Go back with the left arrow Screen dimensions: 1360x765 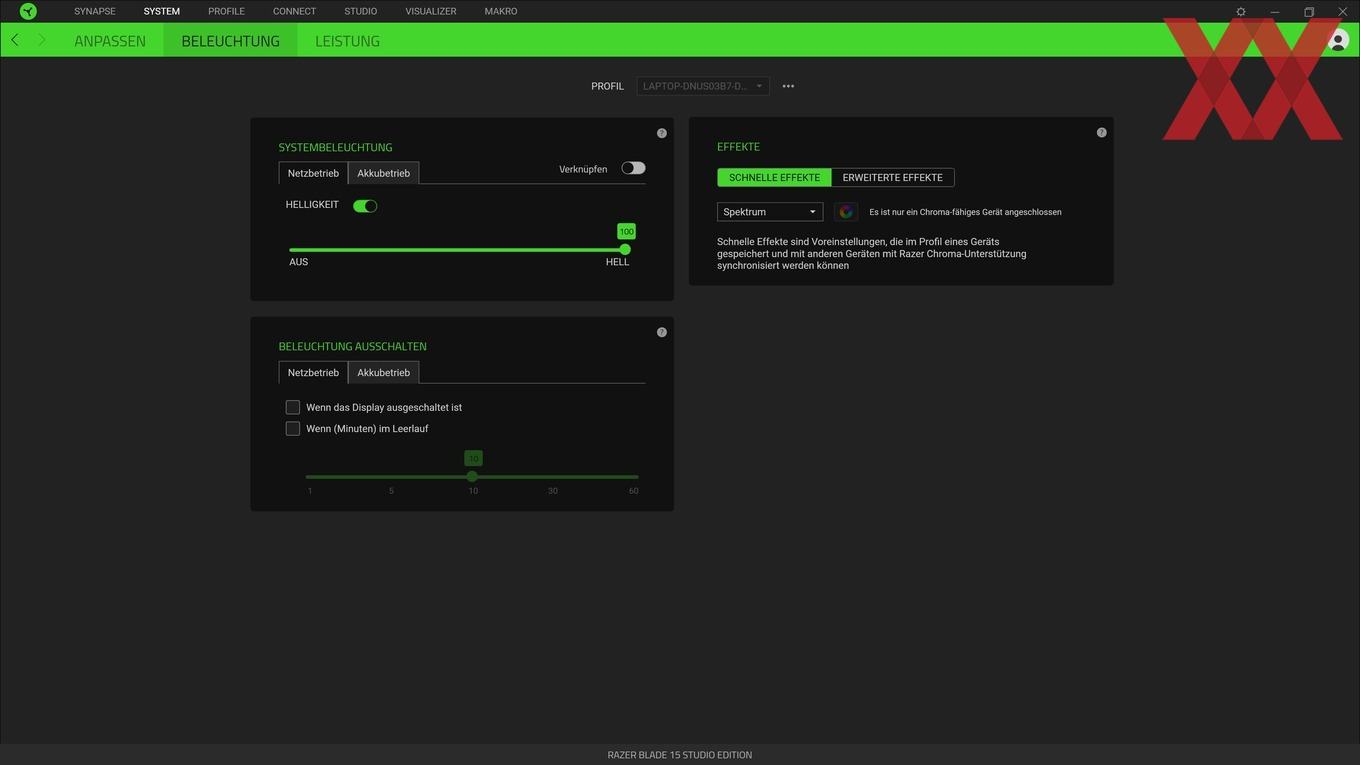(x=15, y=40)
